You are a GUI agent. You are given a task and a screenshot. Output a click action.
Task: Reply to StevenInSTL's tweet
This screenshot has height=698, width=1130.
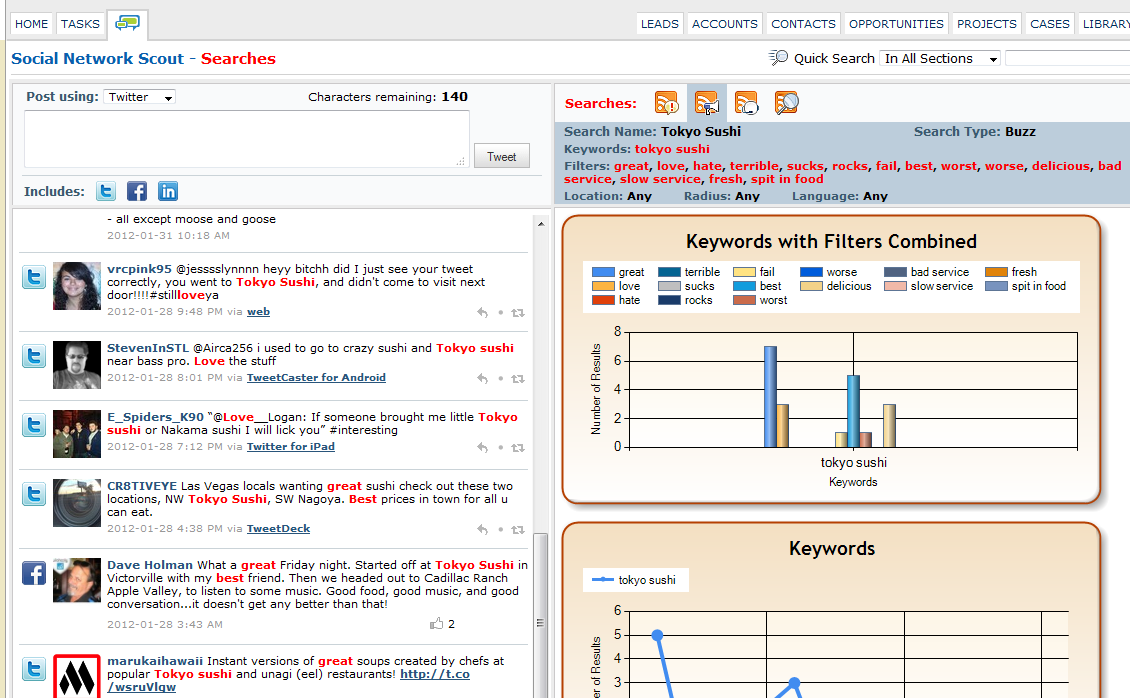point(482,378)
